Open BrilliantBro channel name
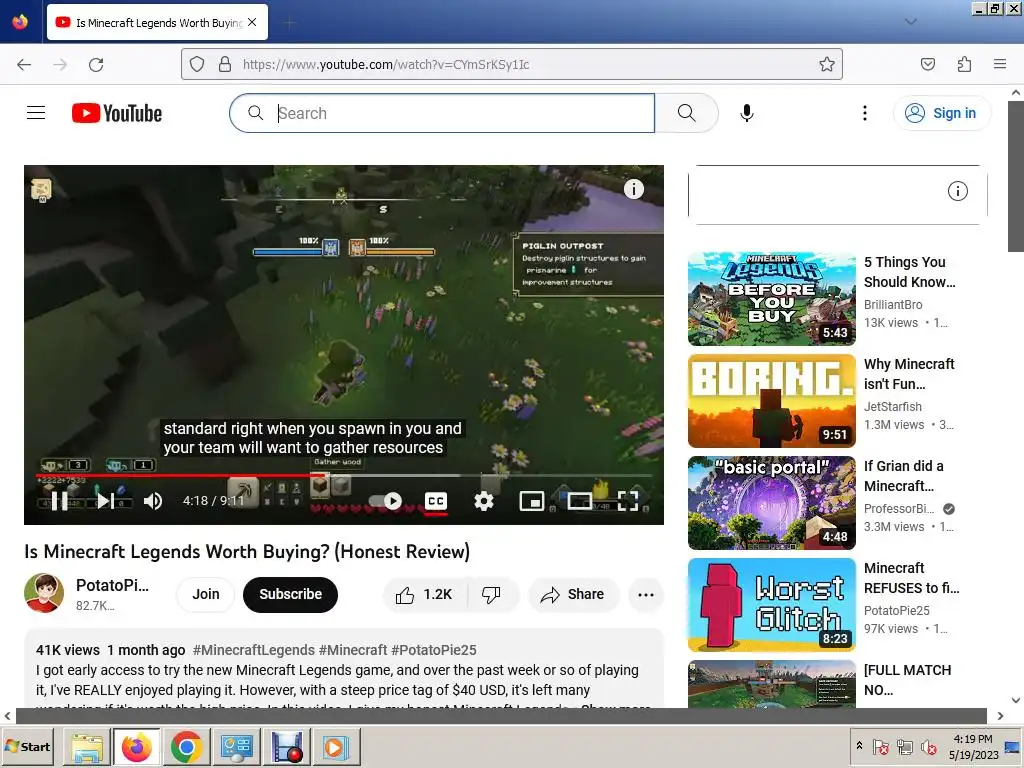This screenshot has height=768, width=1024. (893, 305)
